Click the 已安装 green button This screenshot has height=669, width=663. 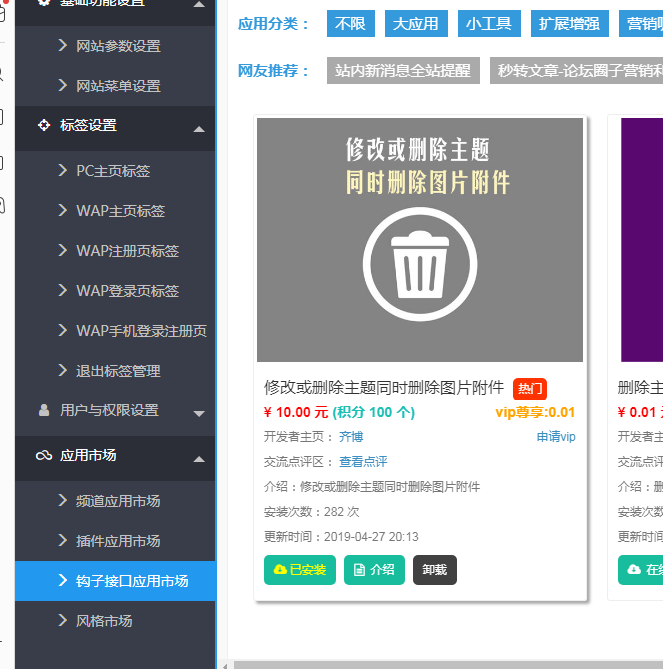click(x=300, y=570)
